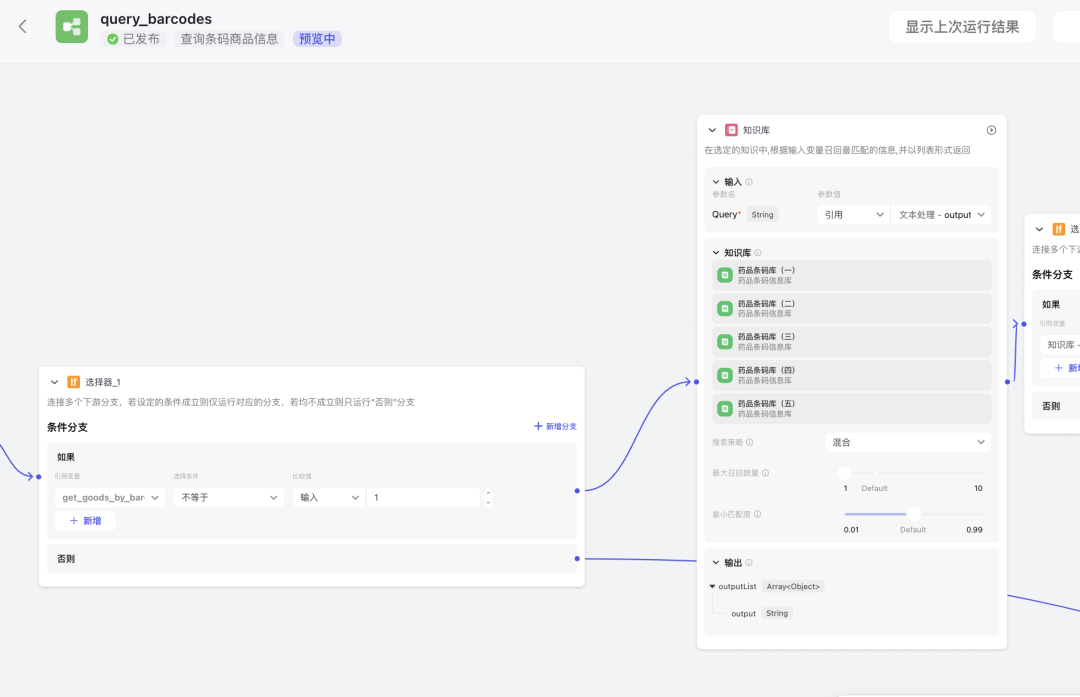
Task: Collapse the 知识库 list section
Action: click(x=716, y=253)
